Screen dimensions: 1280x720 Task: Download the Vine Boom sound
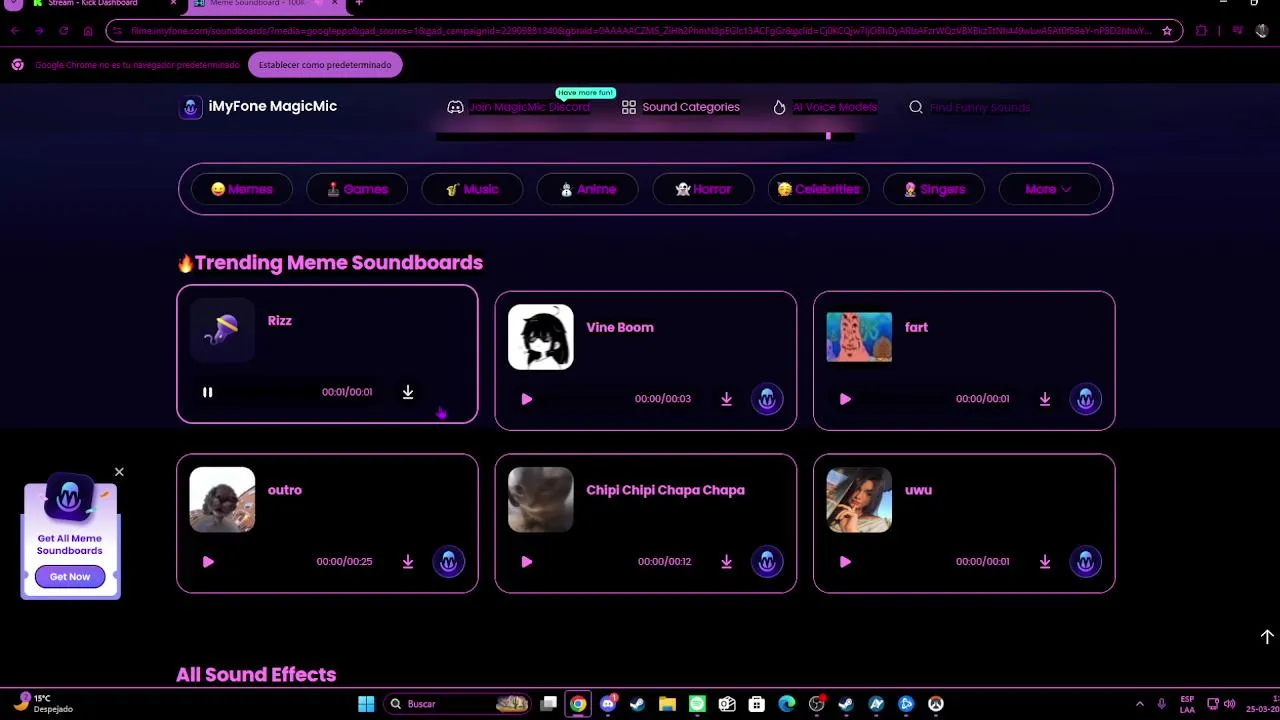pos(727,399)
